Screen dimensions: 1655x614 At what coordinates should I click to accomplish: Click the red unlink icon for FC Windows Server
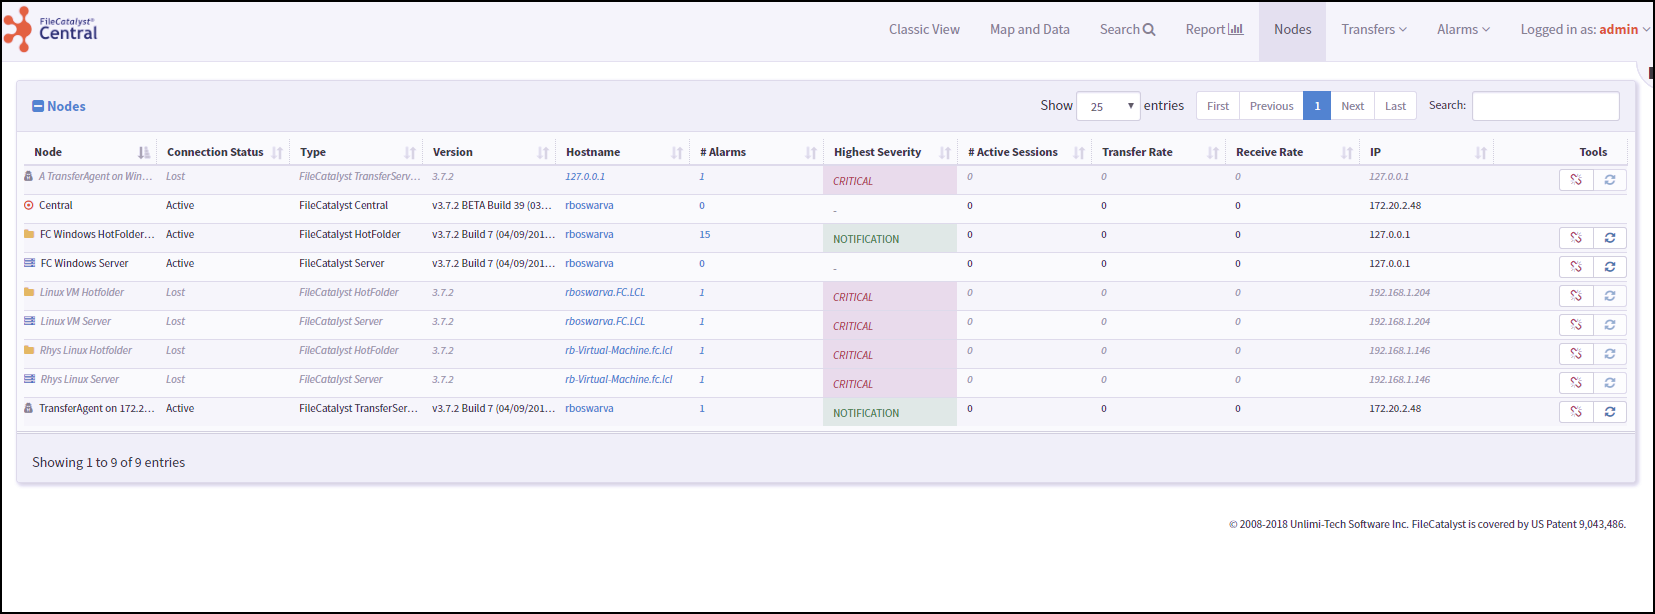click(1576, 267)
